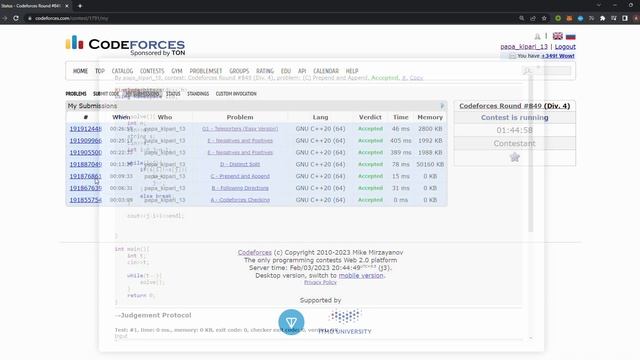
Task: Open the extensions puzzle piece menu
Action: 602,18
